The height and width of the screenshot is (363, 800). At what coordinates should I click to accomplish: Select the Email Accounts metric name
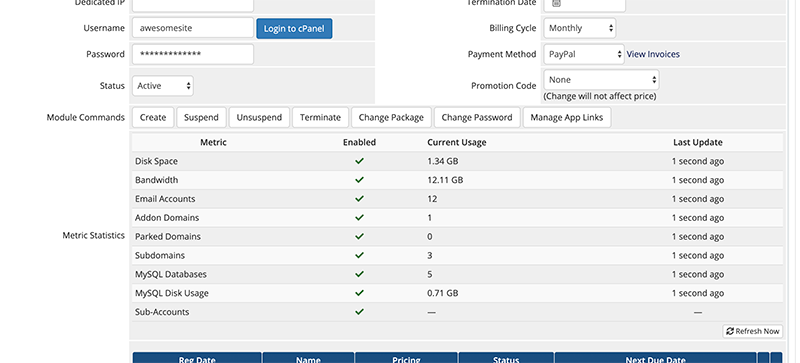coord(165,199)
